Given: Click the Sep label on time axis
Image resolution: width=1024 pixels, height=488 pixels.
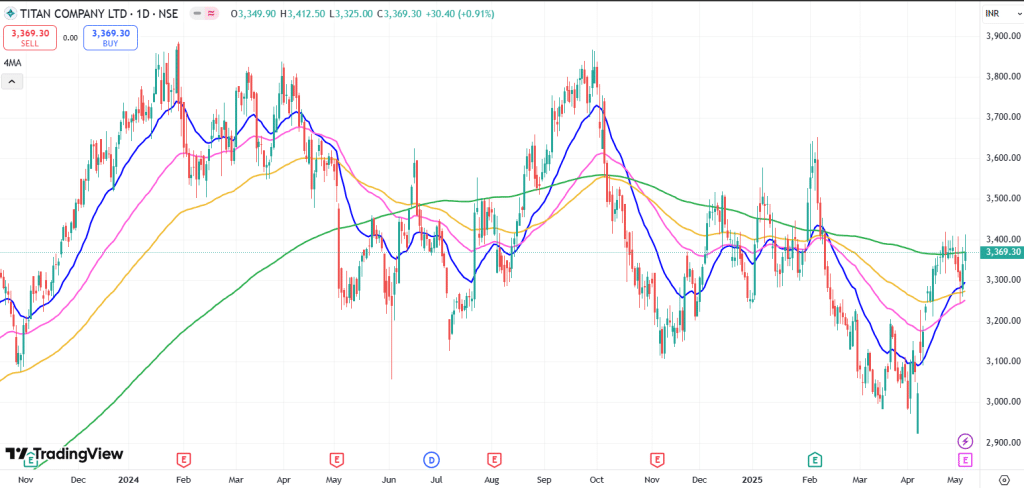Looking at the screenshot, I should [544, 479].
